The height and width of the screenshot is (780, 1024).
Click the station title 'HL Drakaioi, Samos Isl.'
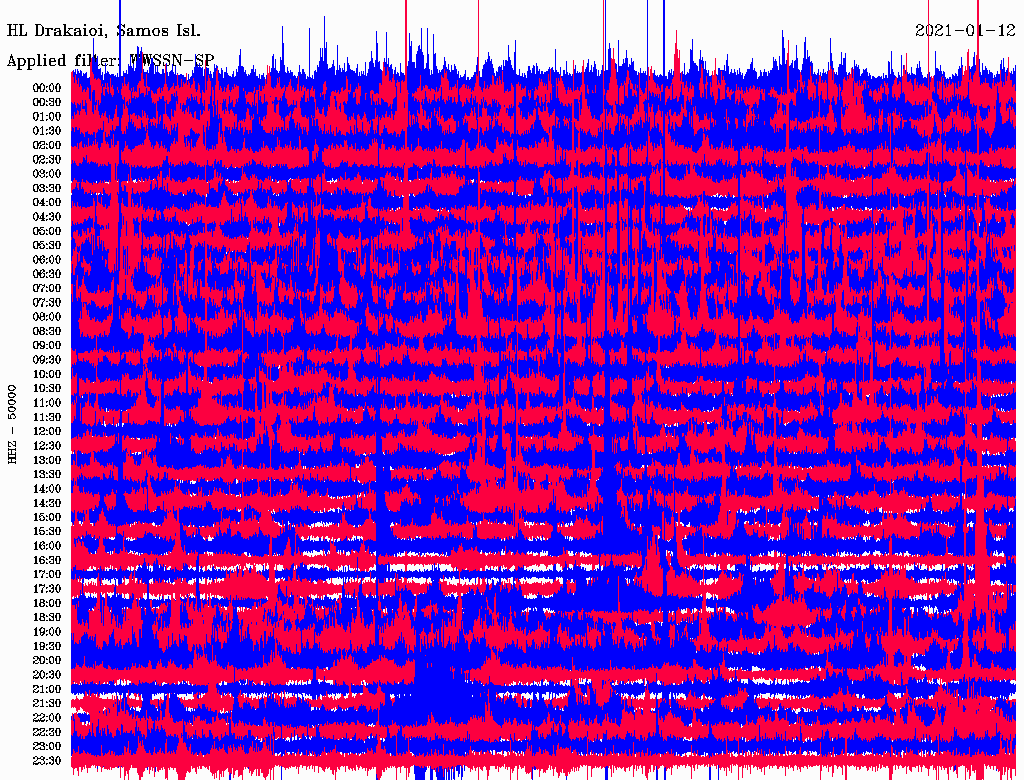point(103,31)
